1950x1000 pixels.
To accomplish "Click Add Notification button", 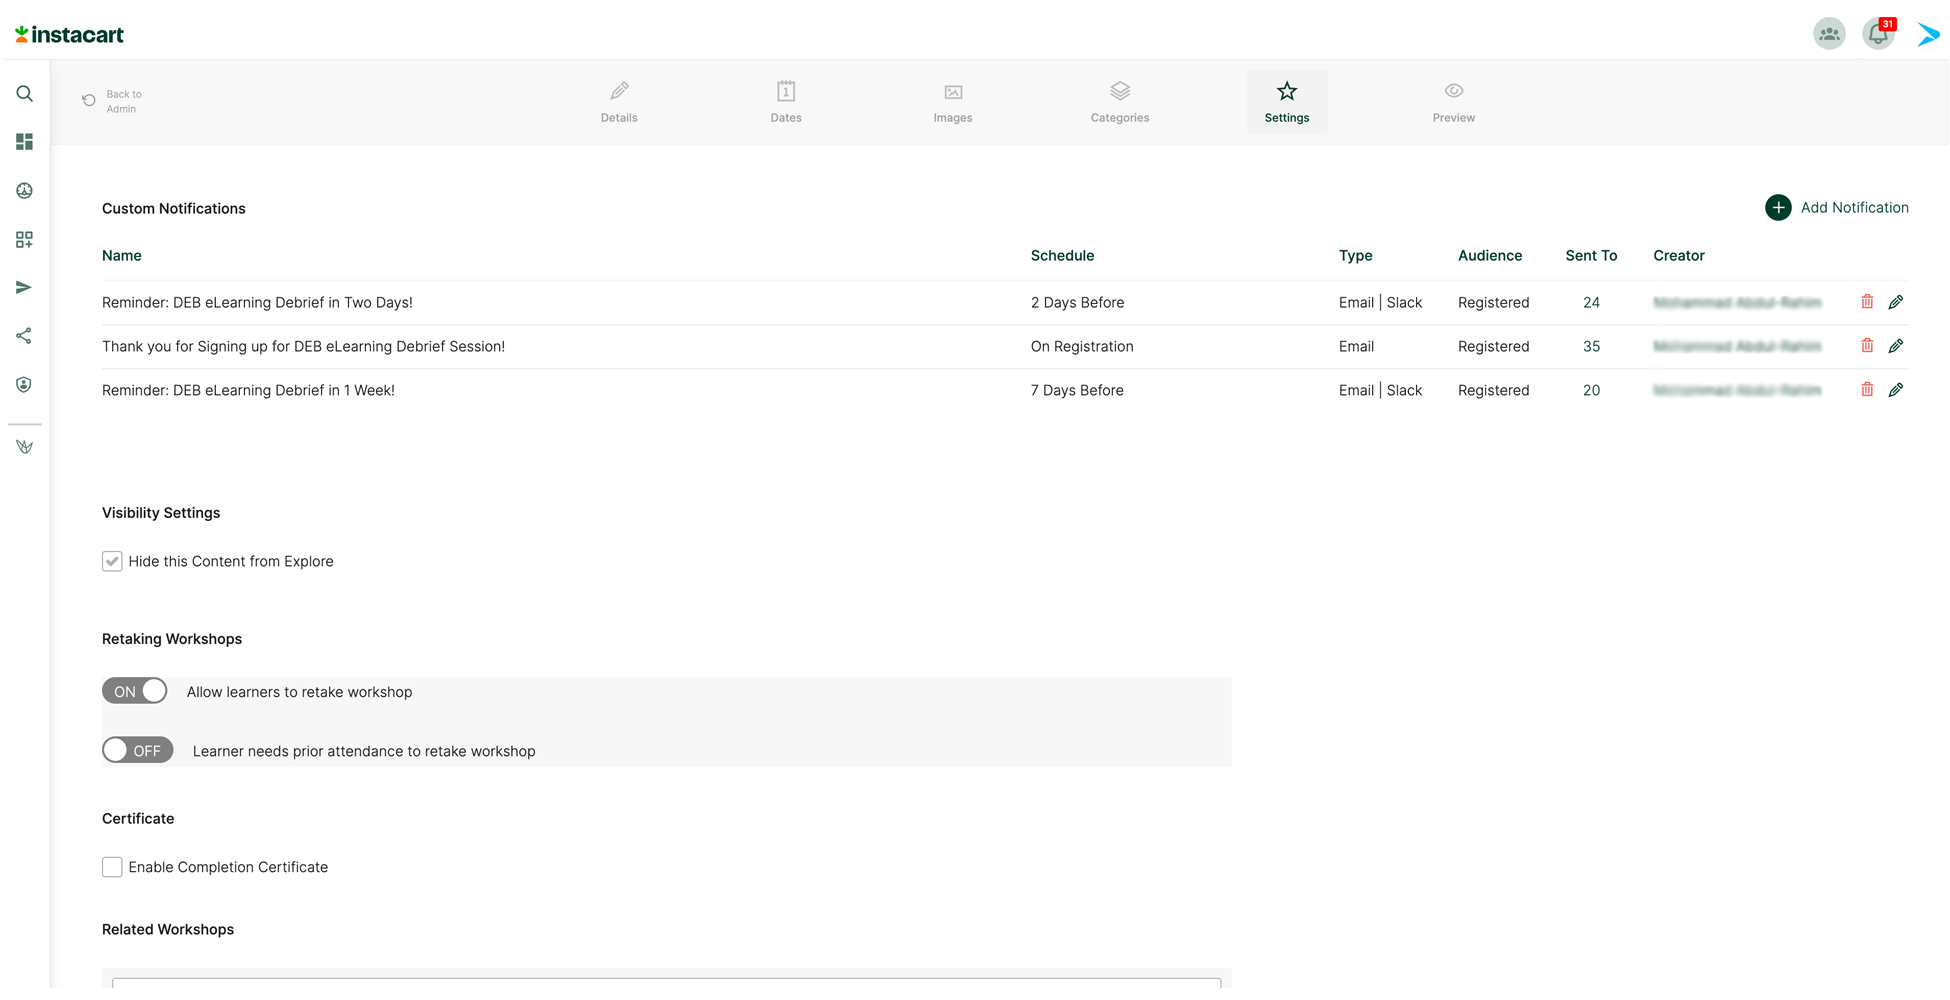I will click(1837, 208).
